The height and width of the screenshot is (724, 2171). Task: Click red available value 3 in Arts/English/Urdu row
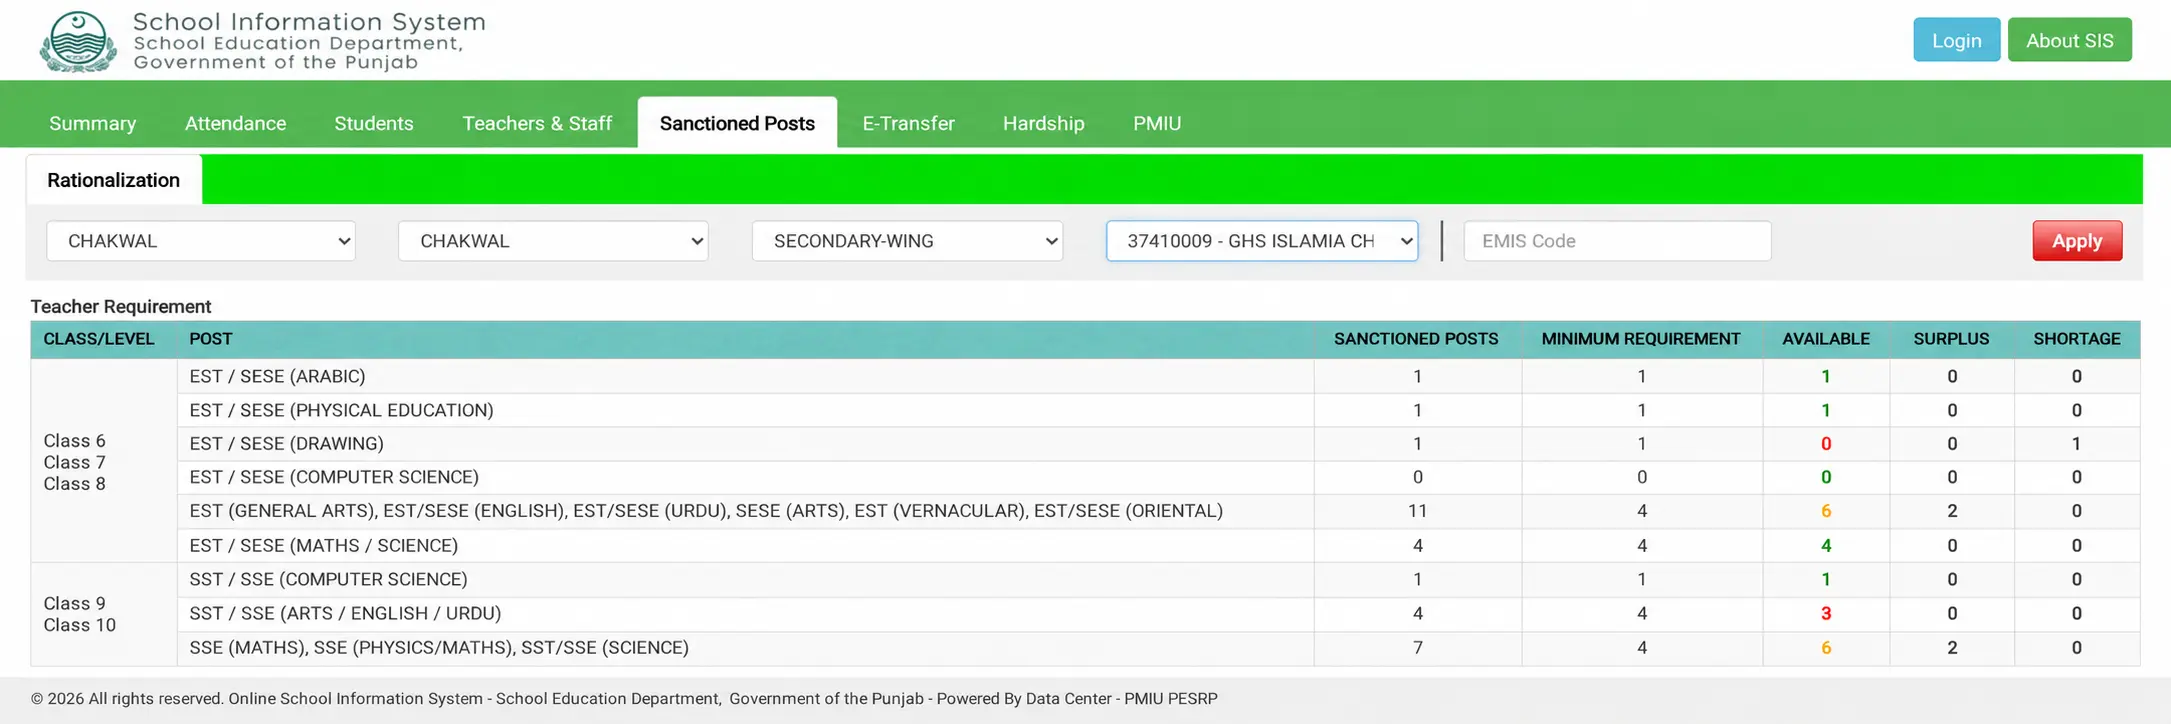coord(1826,614)
